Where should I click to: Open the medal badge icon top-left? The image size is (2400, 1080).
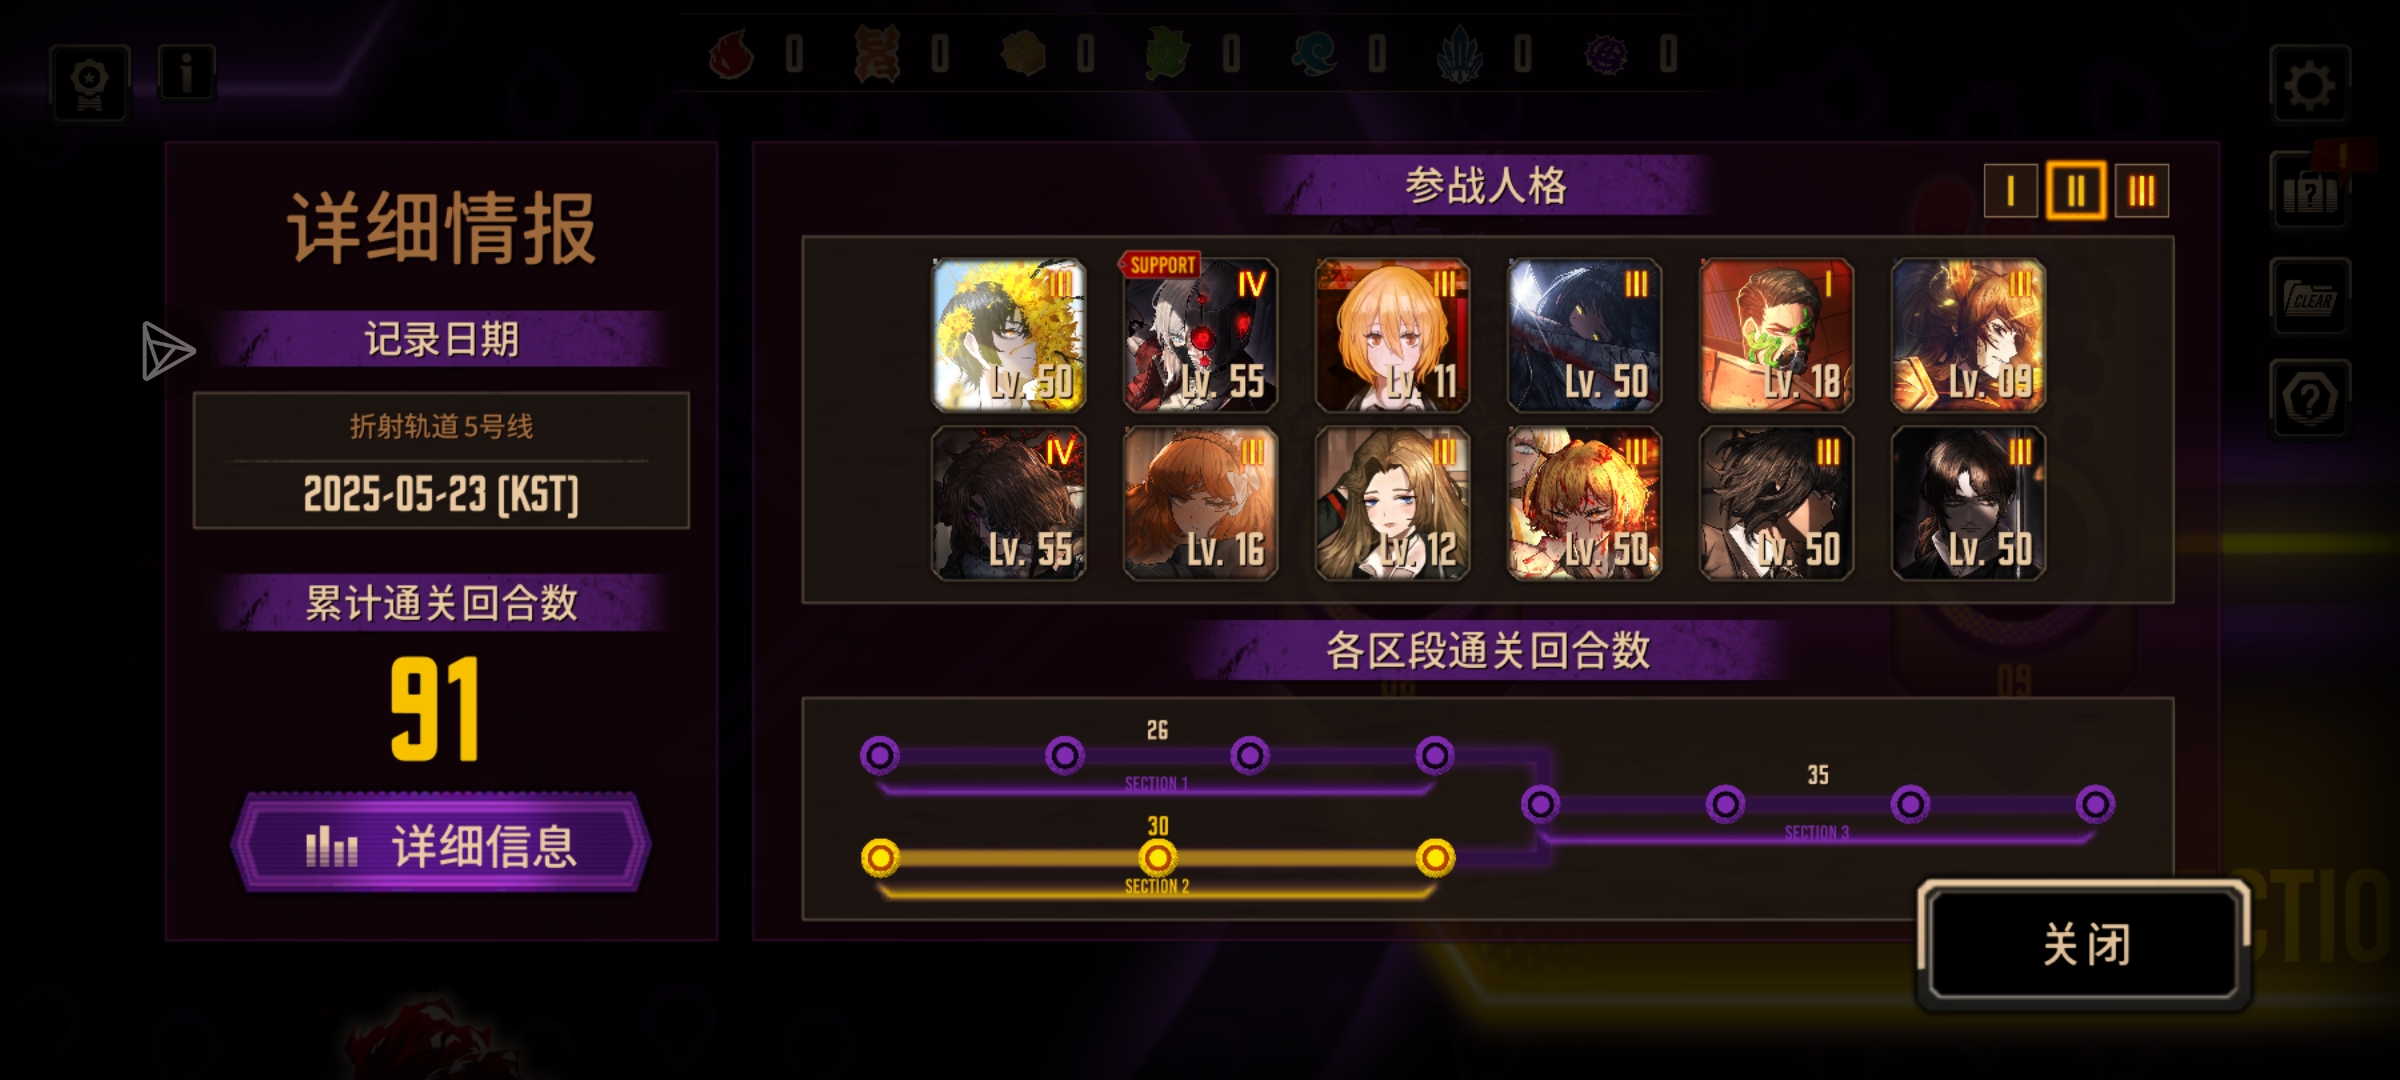(90, 84)
